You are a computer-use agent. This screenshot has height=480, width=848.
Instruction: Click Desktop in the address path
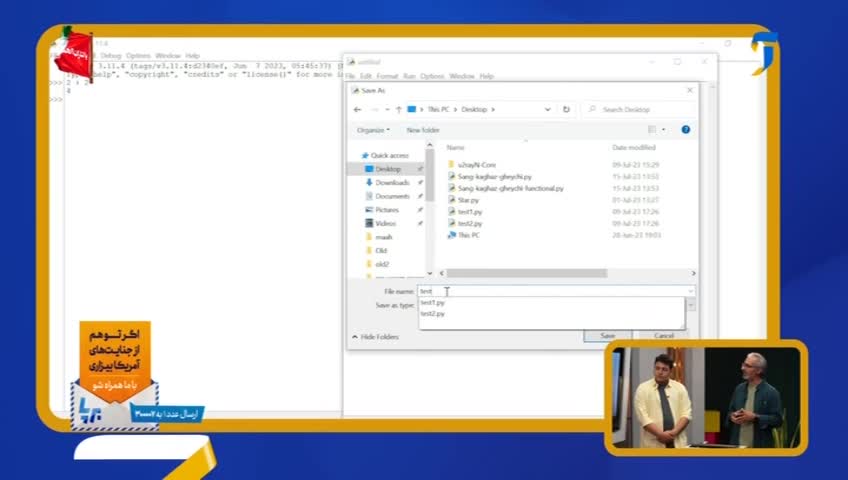pos(474,109)
